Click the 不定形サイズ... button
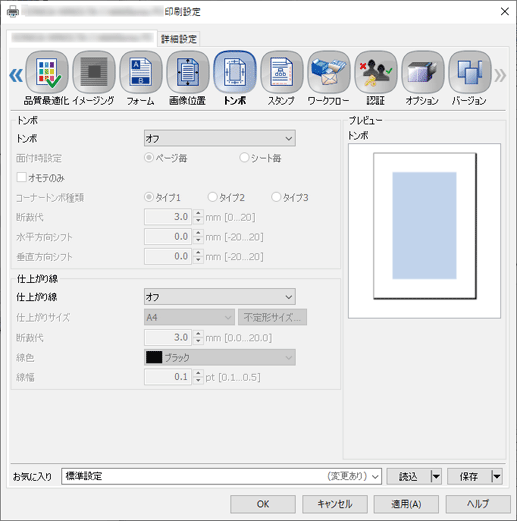Image resolution: width=517 pixels, height=521 pixels. click(272, 317)
